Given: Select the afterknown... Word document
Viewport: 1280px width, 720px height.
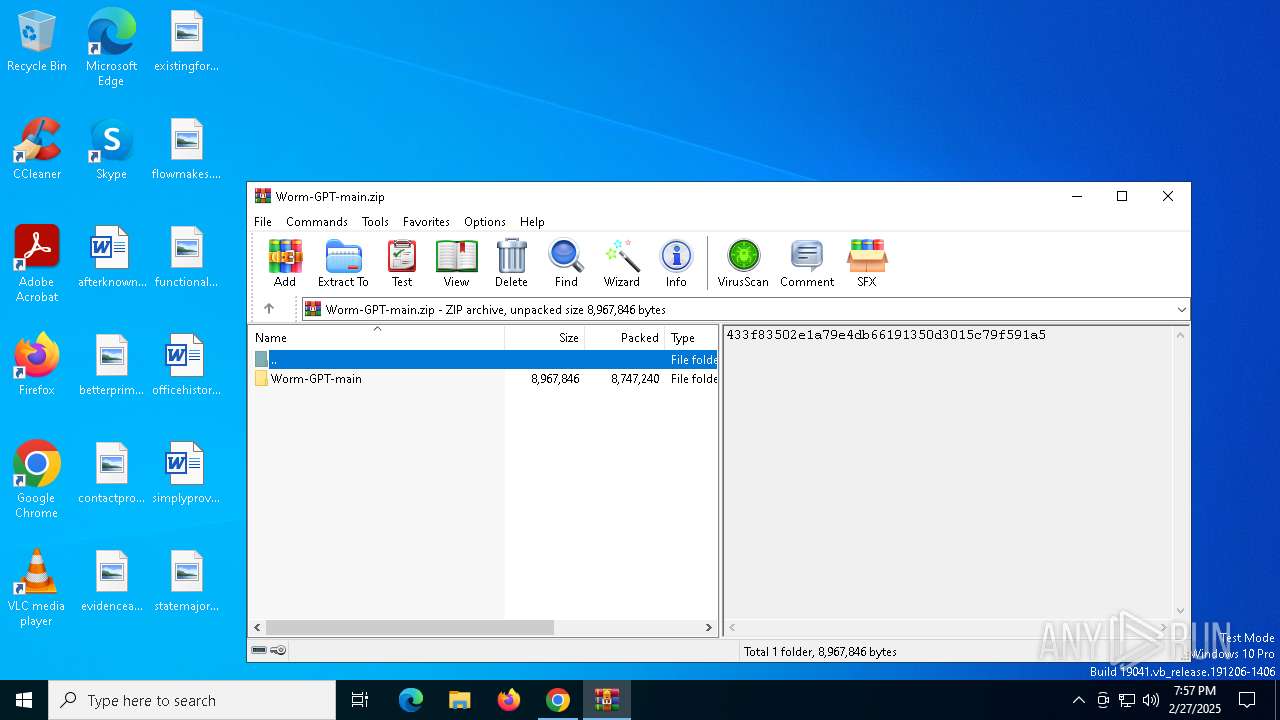Looking at the screenshot, I should 111,257.
